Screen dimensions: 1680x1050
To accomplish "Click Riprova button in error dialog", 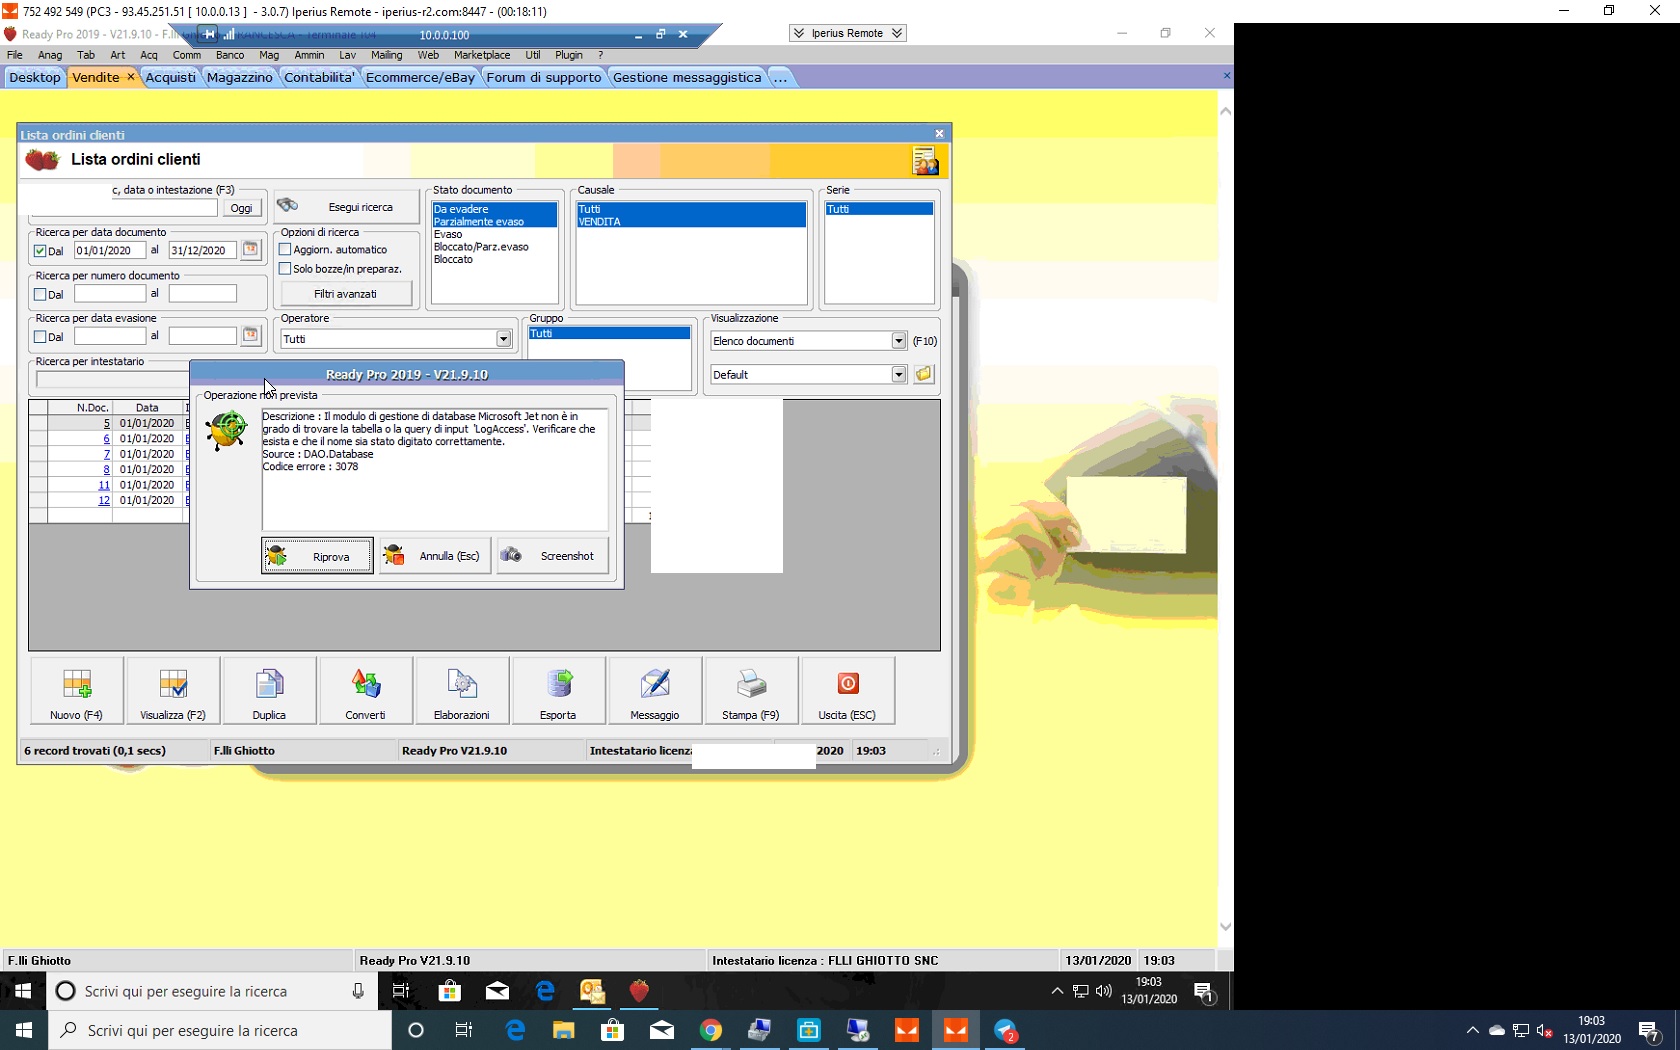I will coord(317,556).
